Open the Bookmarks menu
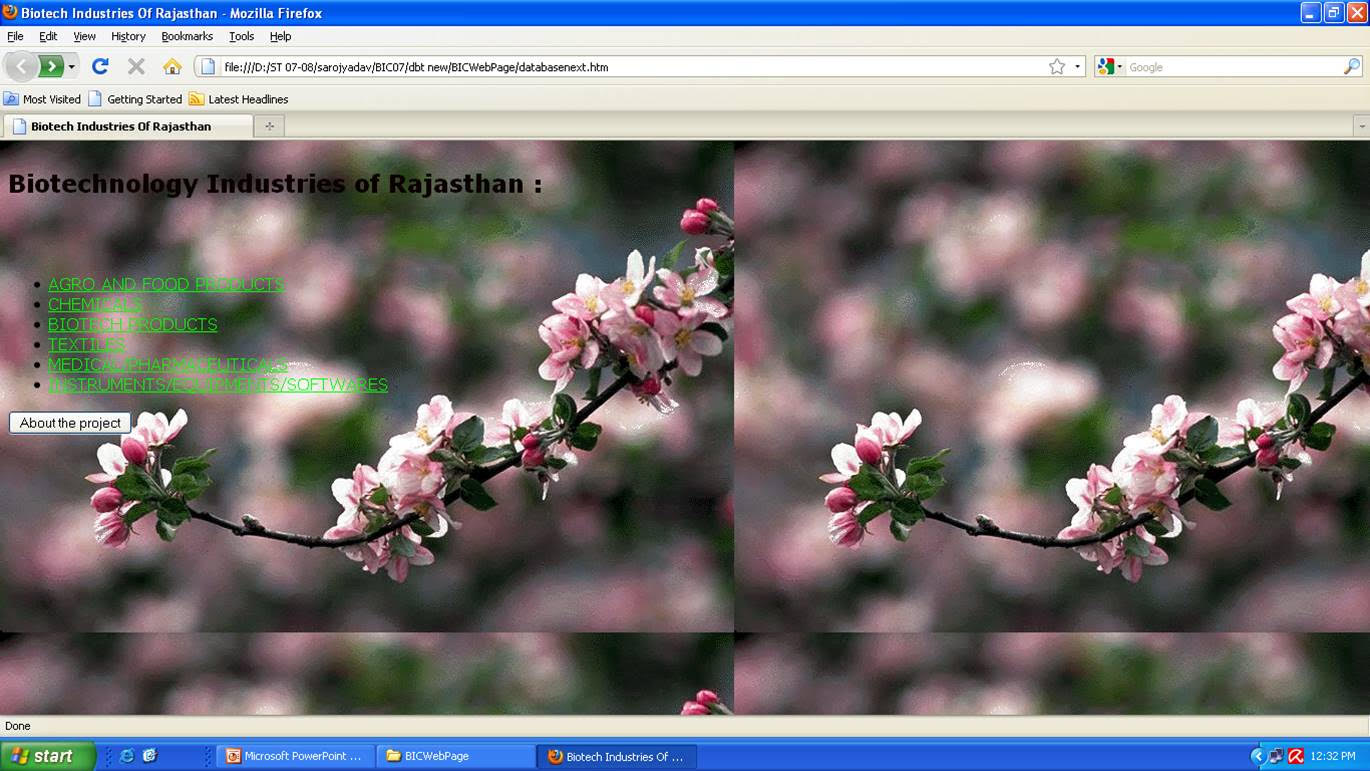The image size is (1370, 771). point(187,36)
